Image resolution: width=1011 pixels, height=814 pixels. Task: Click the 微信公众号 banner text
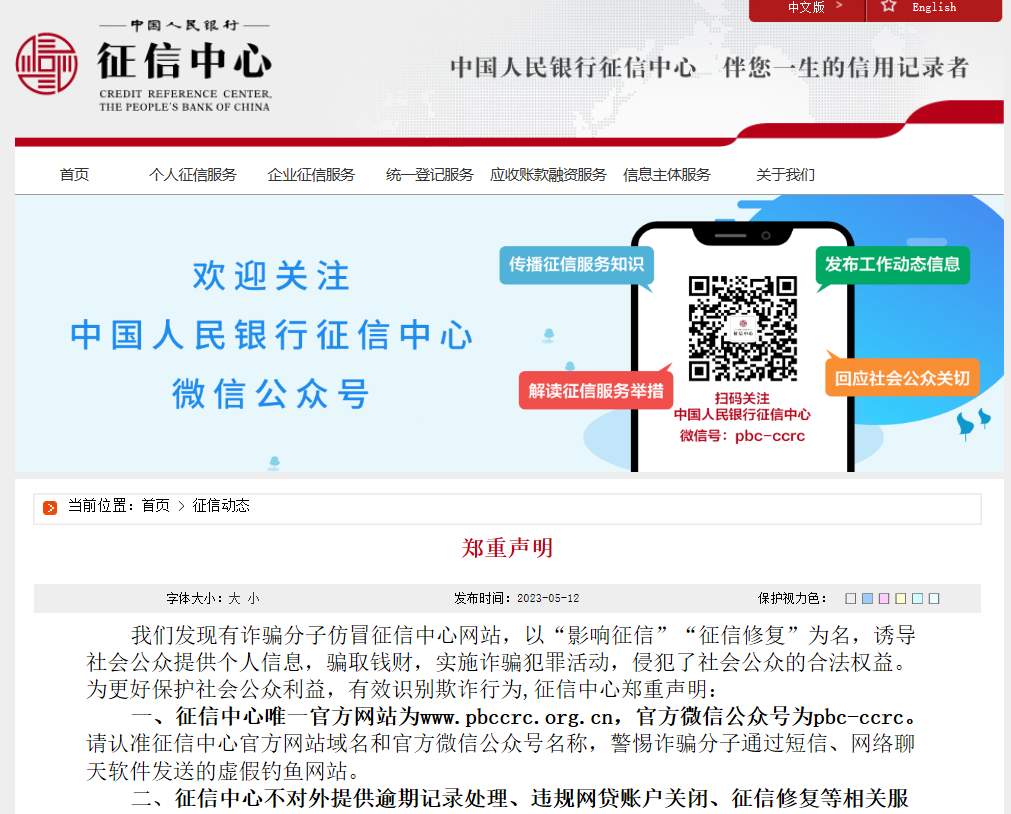[271, 394]
